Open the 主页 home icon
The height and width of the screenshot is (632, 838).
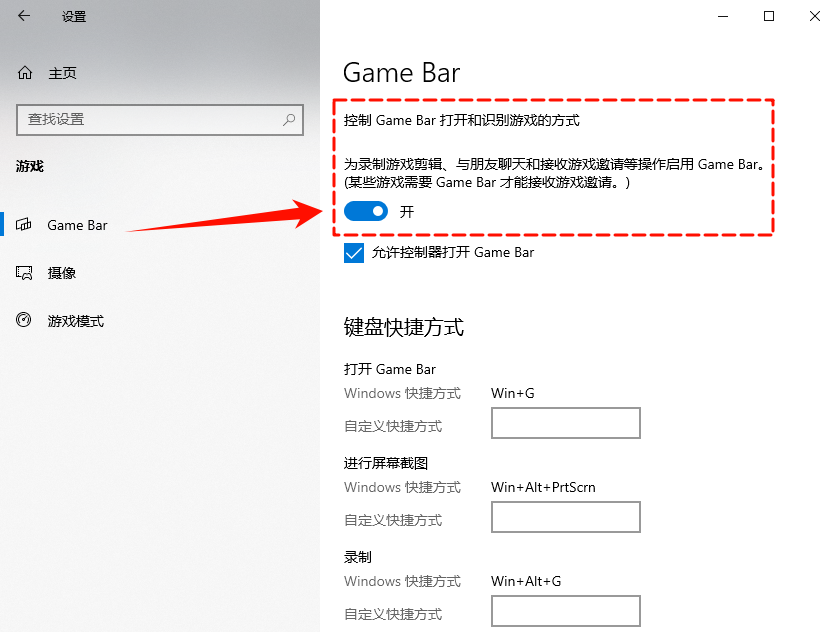pyautogui.click(x=25, y=73)
